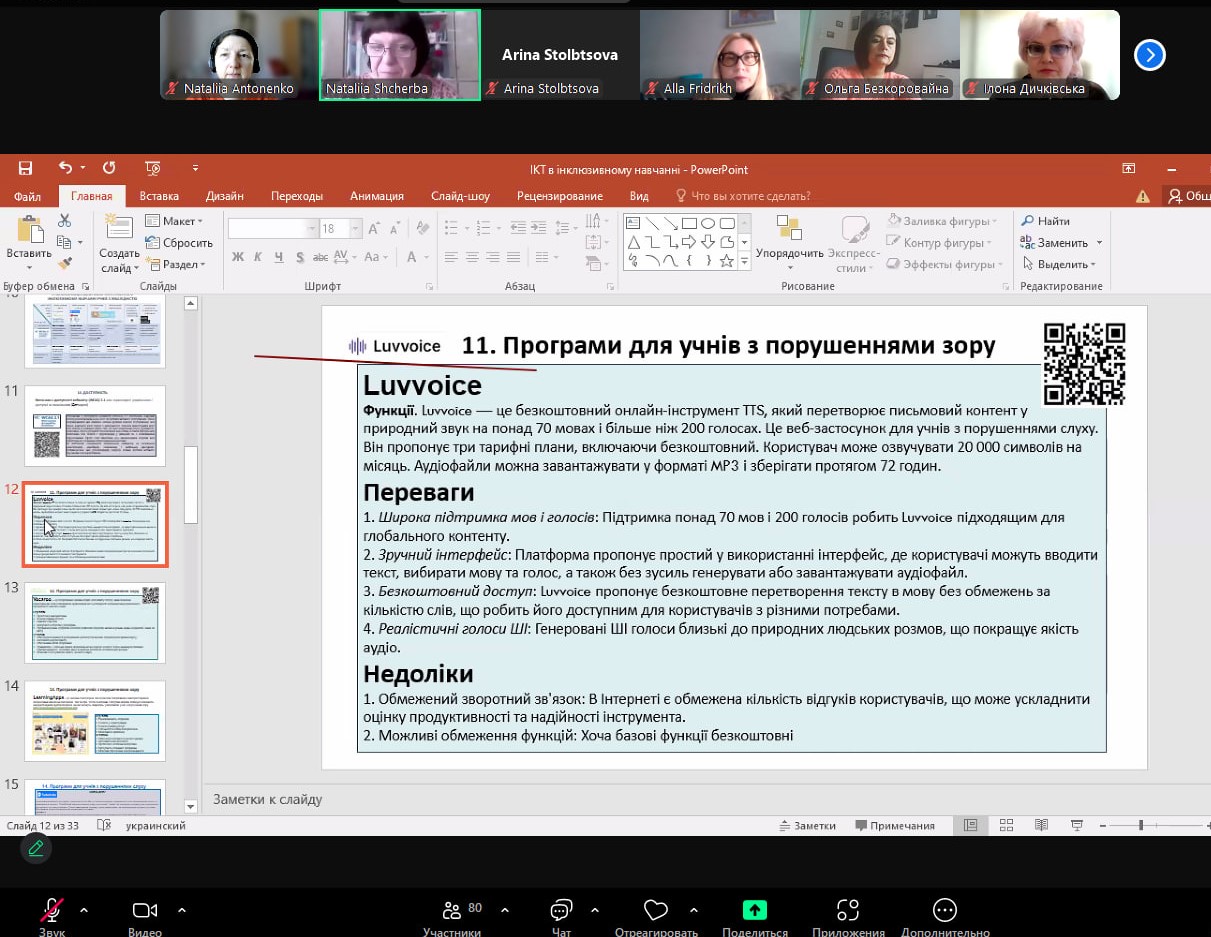
Task: Switch to Normal view in the status bar
Action: point(970,826)
